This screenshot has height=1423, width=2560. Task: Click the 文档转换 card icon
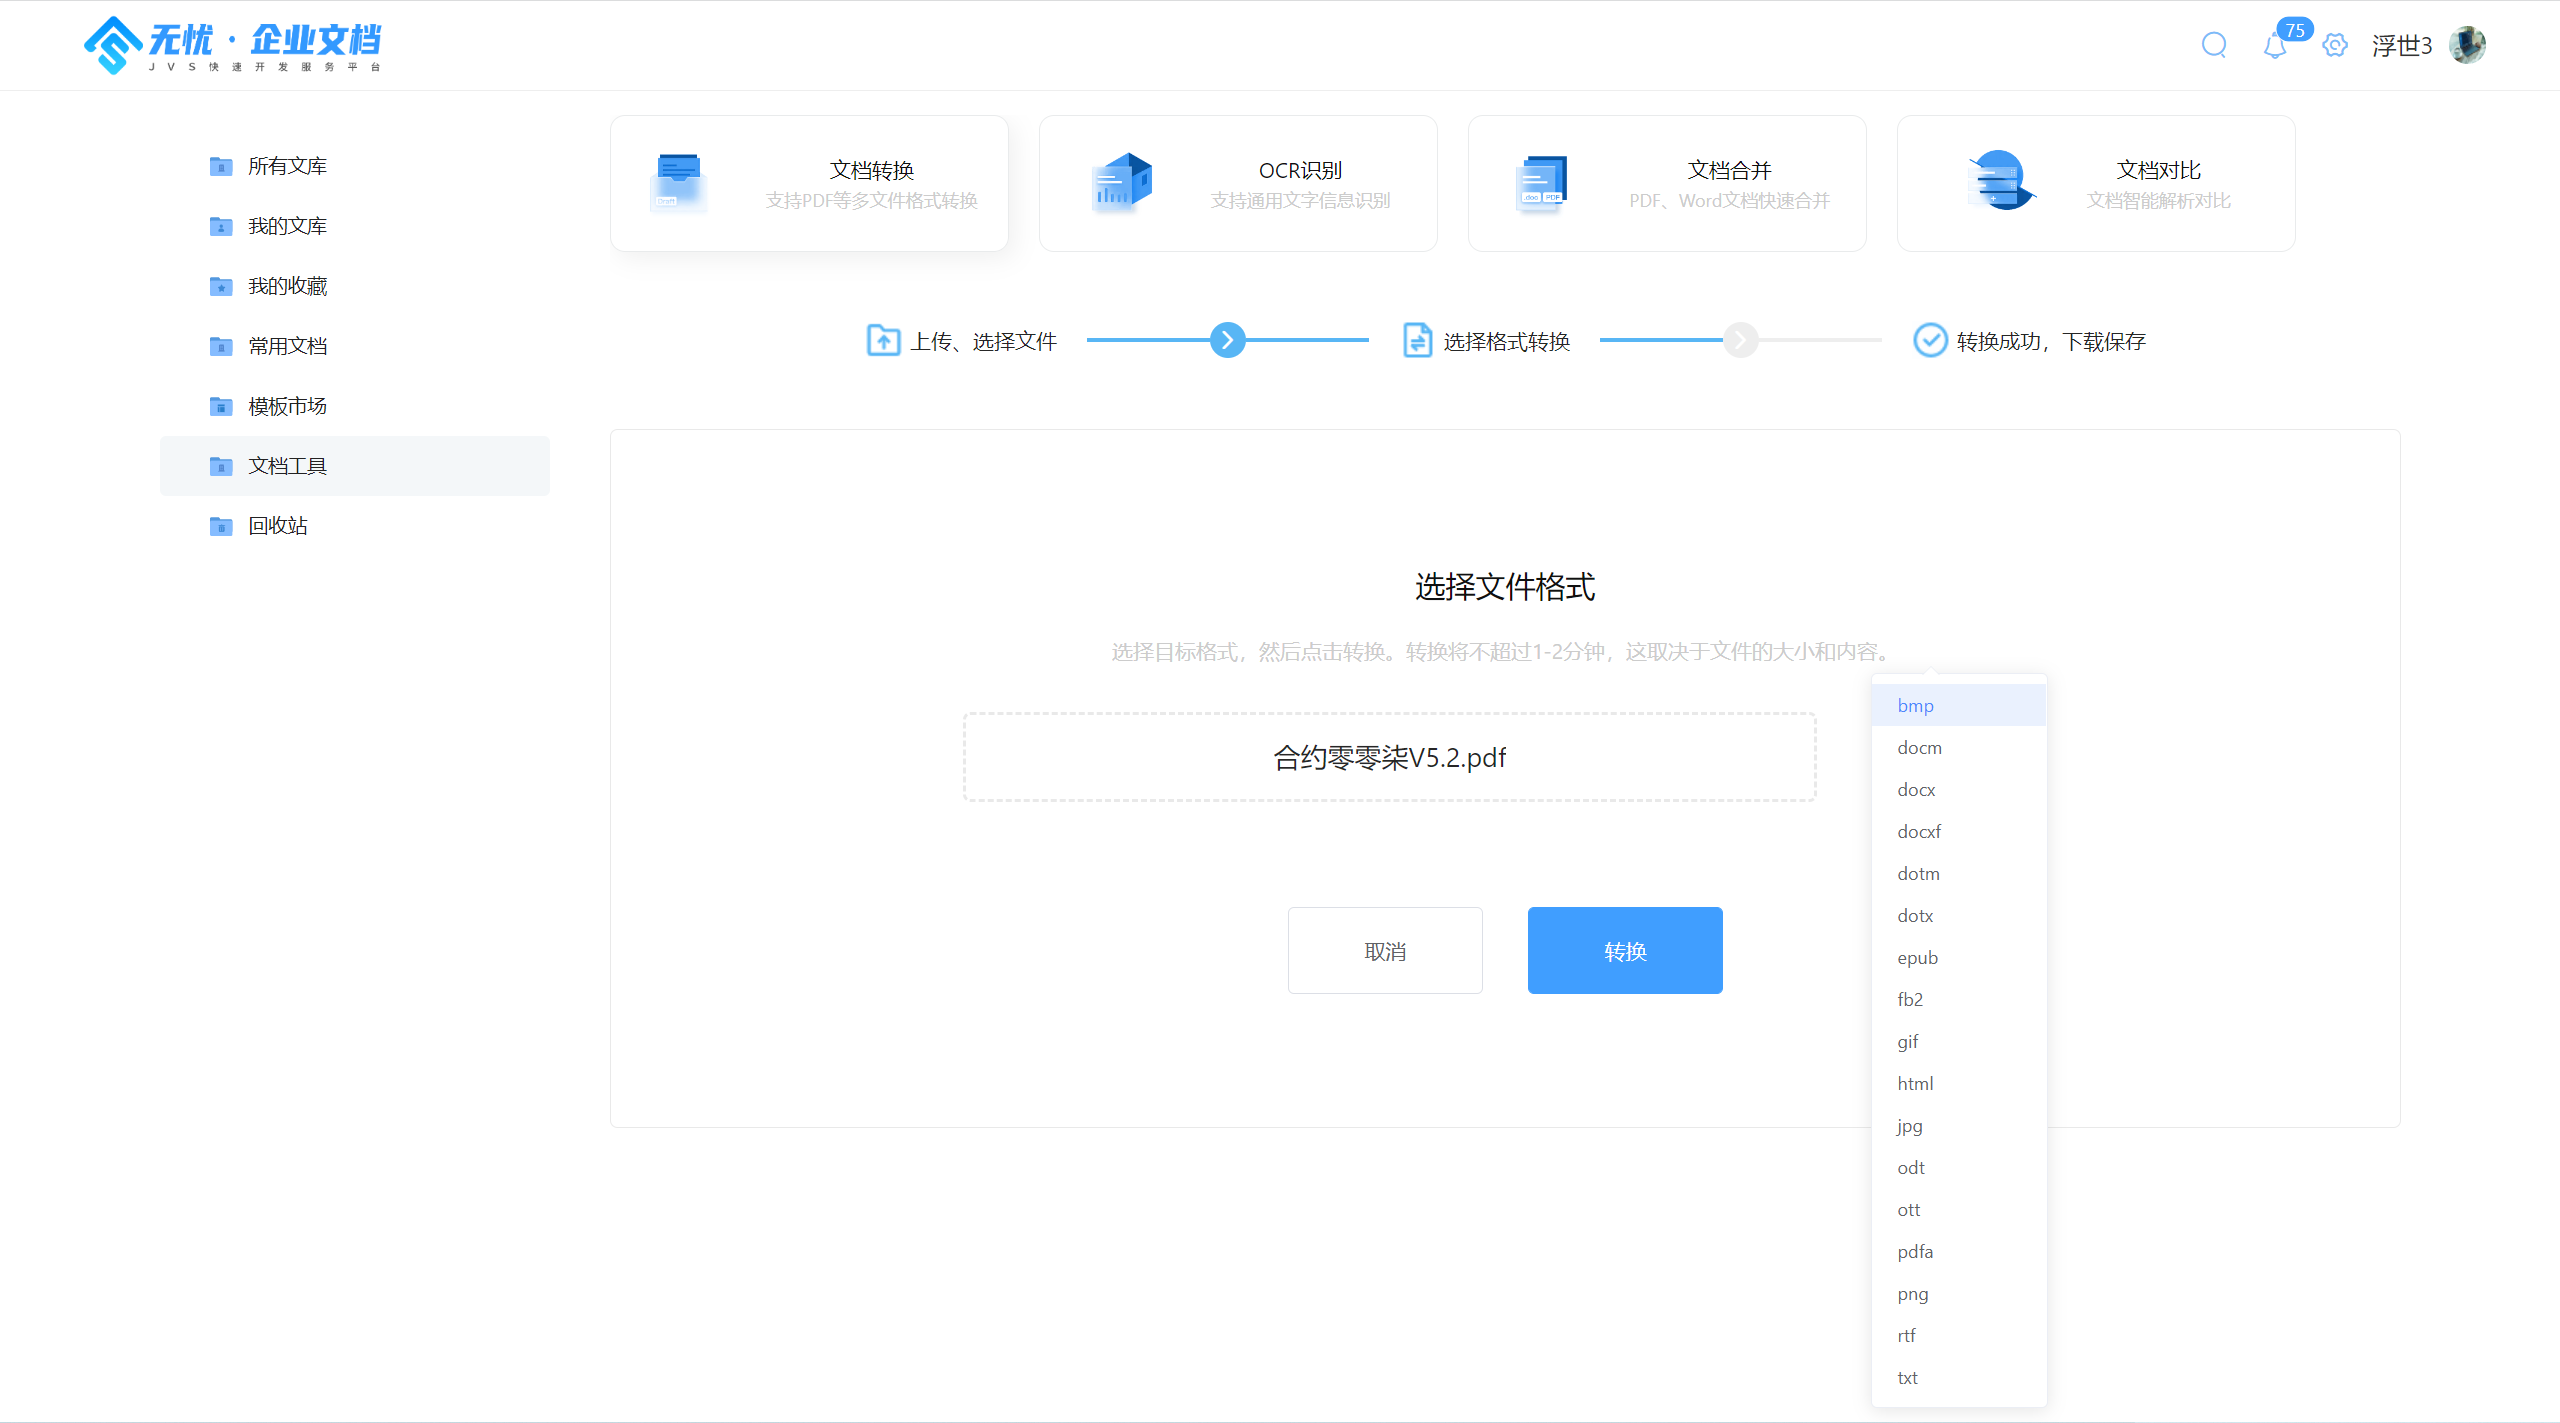(x=679, y=183)
